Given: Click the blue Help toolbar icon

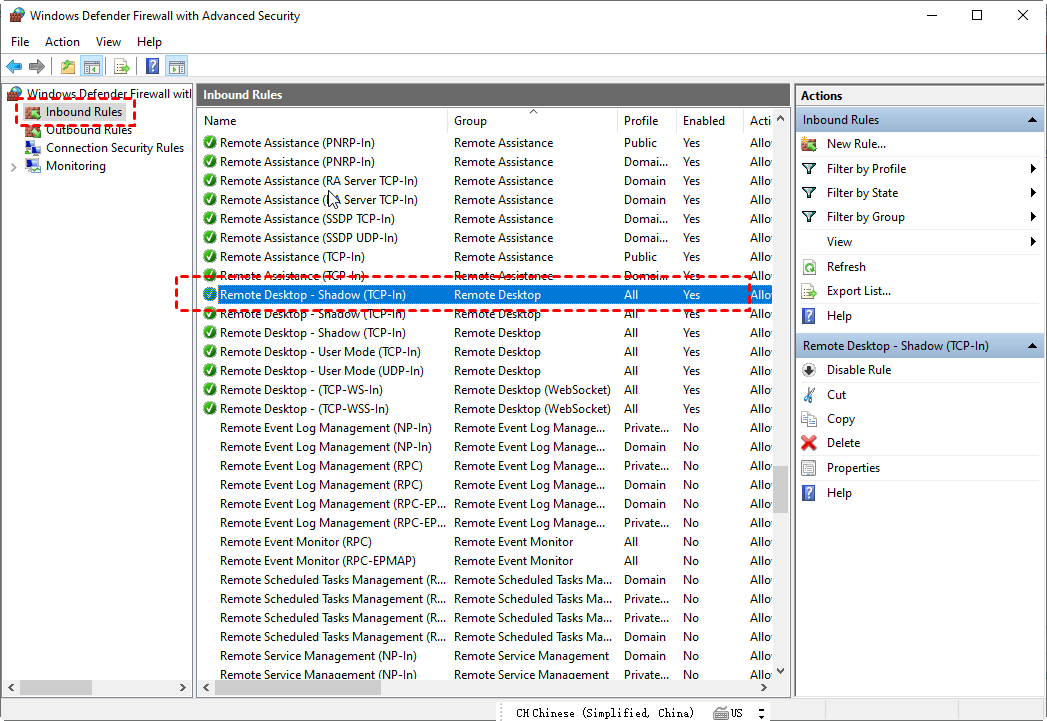Looking at the screenshot, I should tap(152, 67).
